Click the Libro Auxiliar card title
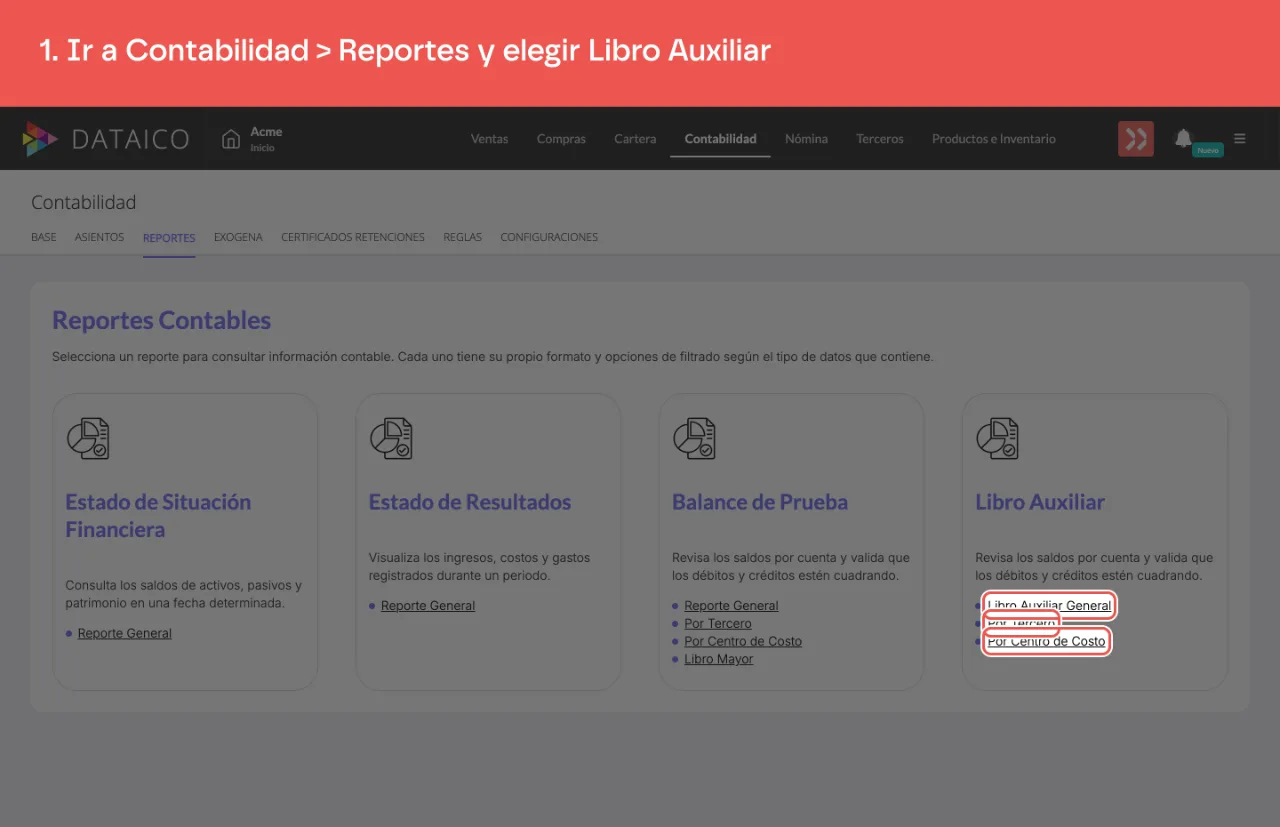Viewport: 1280px width, 827px height. click(1040, 502)
